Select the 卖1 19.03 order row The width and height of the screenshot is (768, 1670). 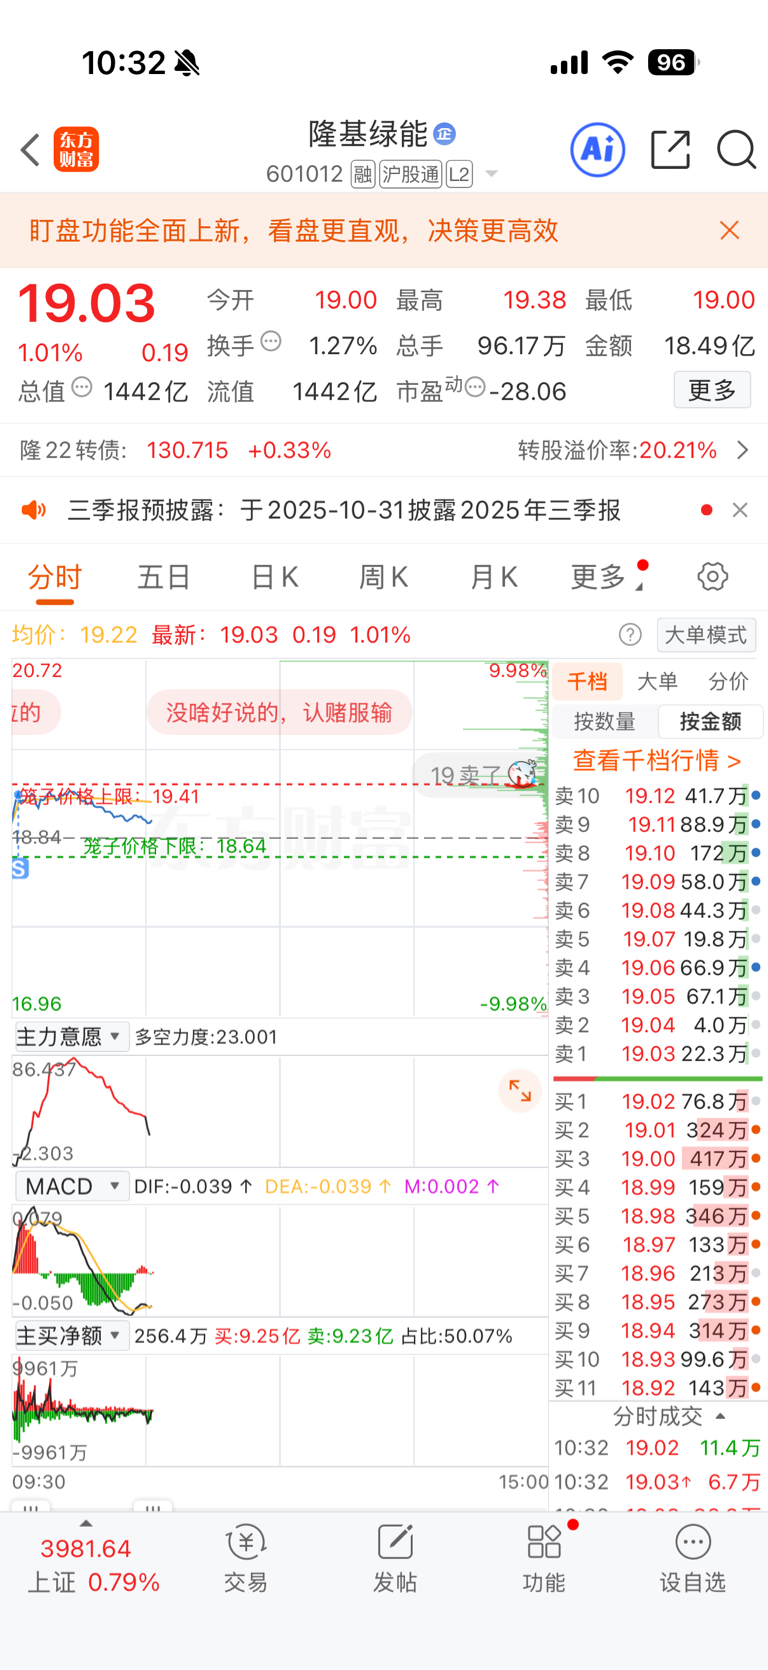click(657, 1054)
